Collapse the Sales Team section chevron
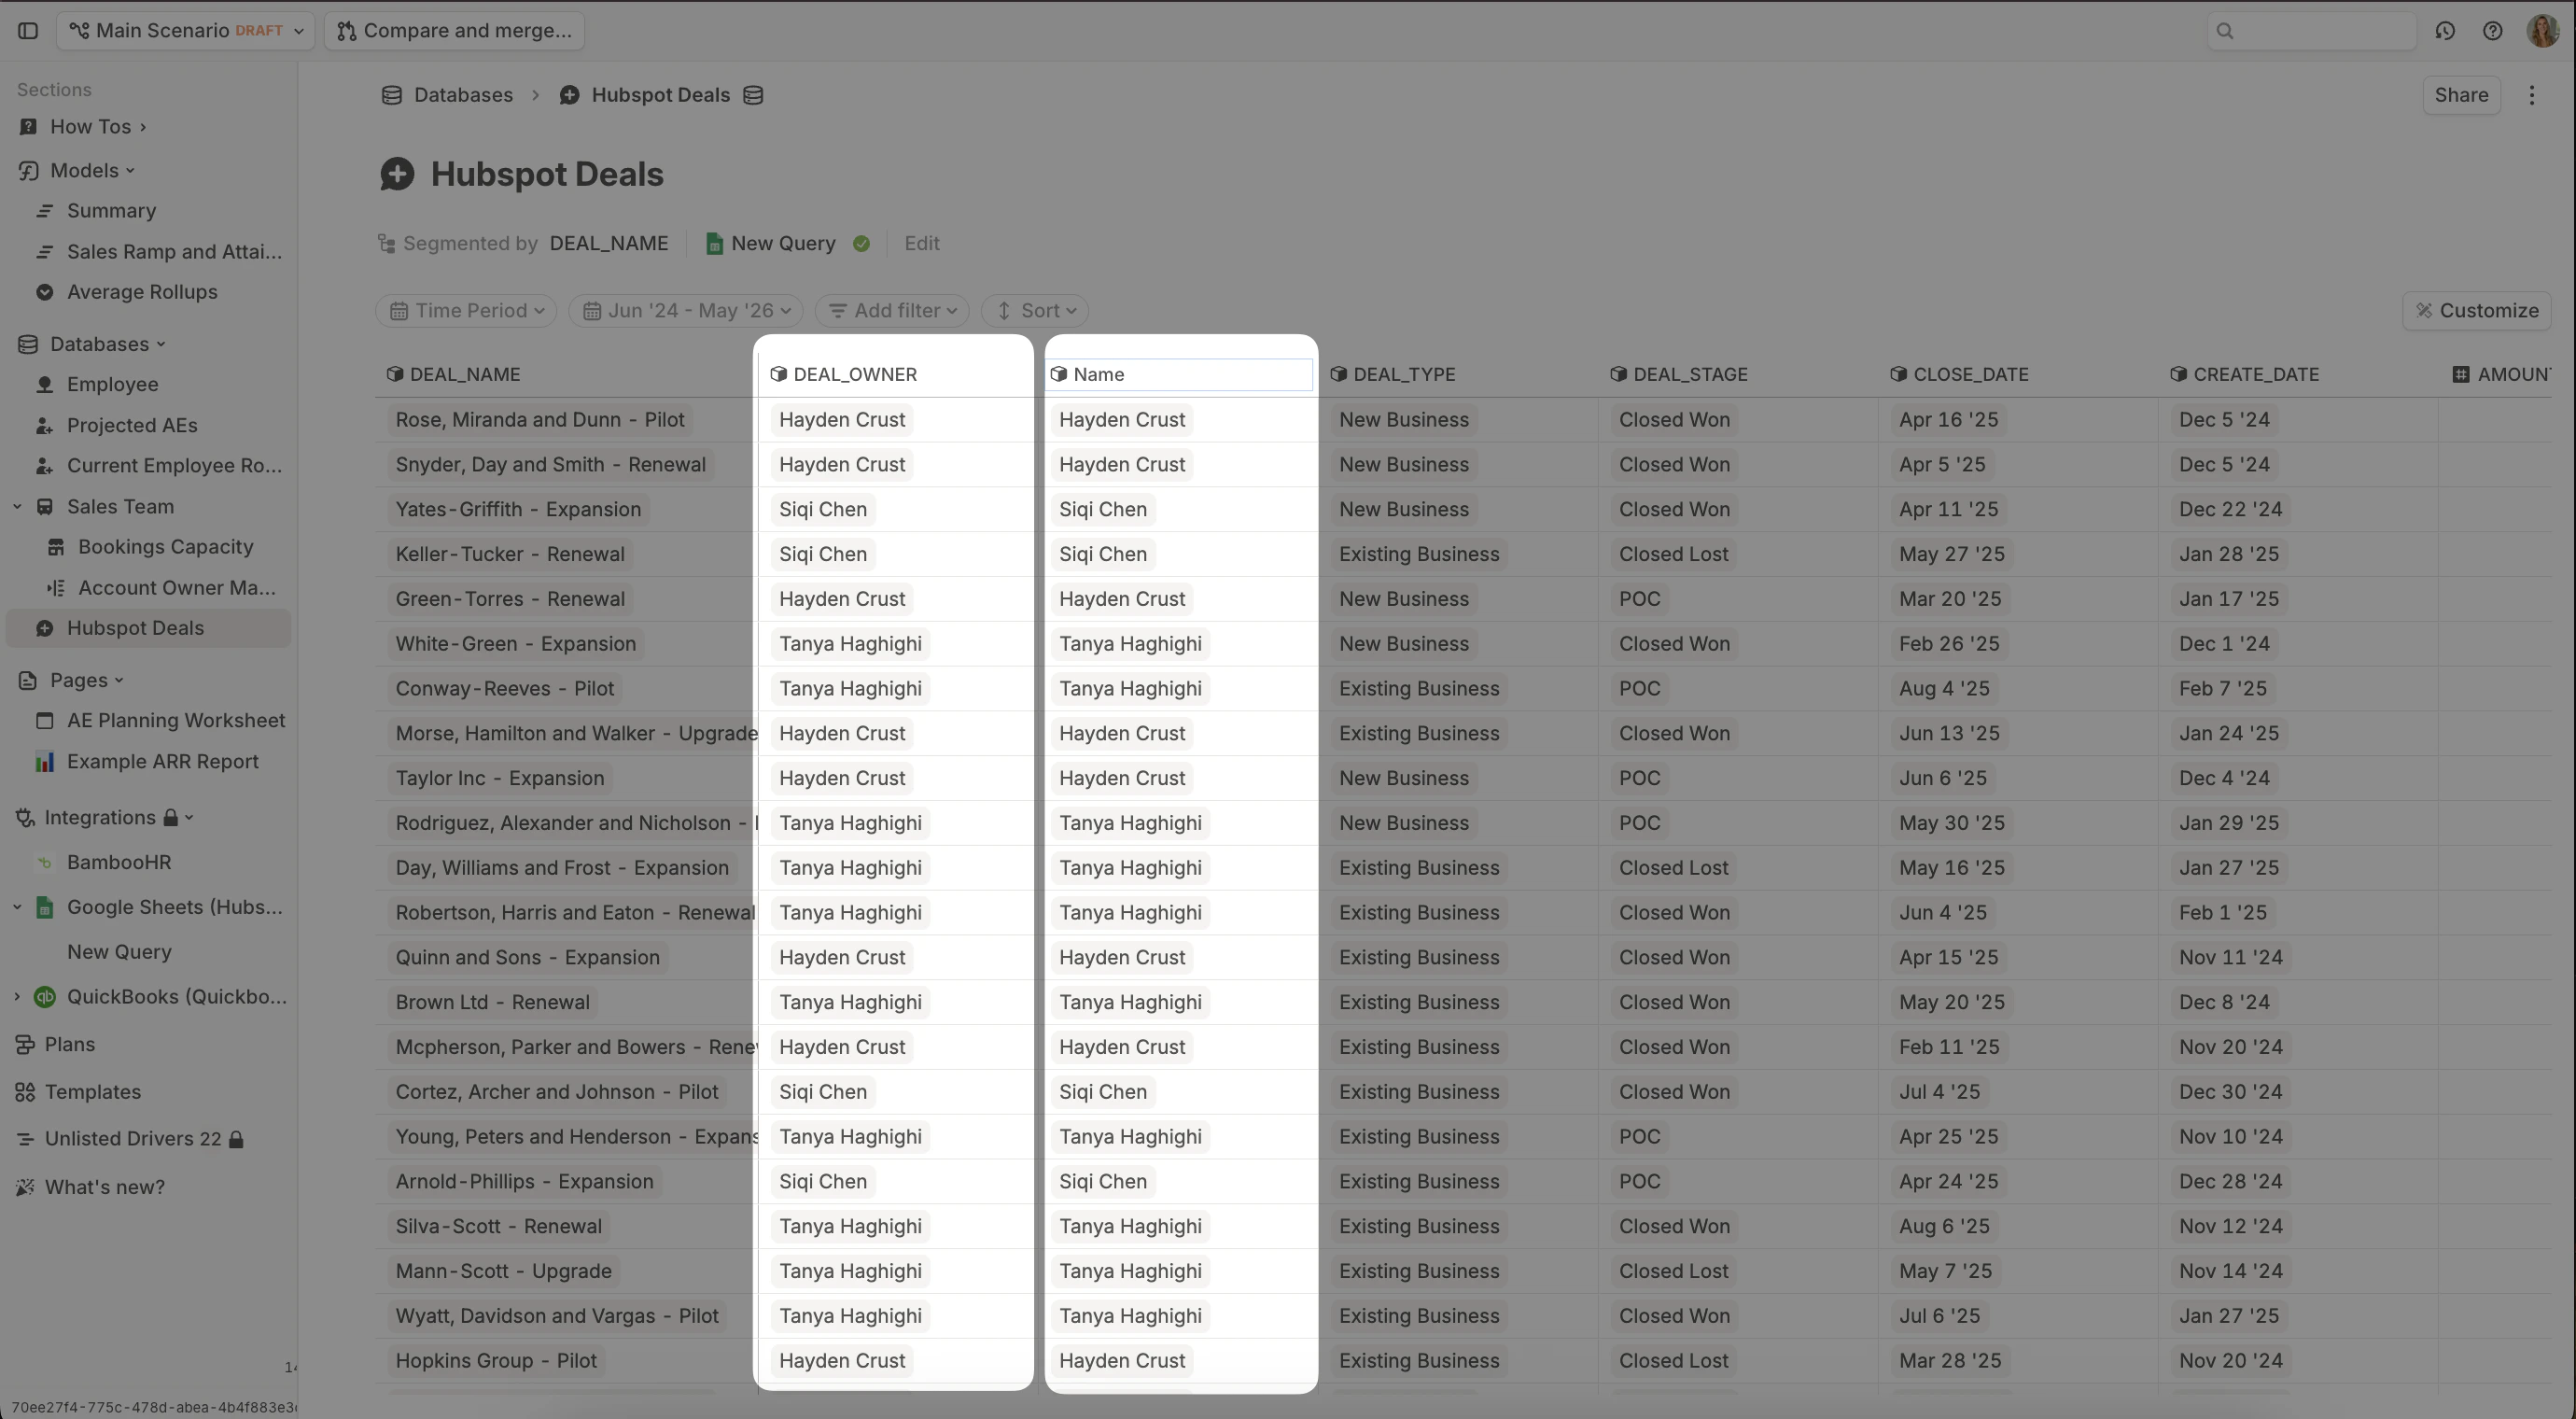Image resolution: width=2576 pixels, height=1419 pixels. point(16,506)
